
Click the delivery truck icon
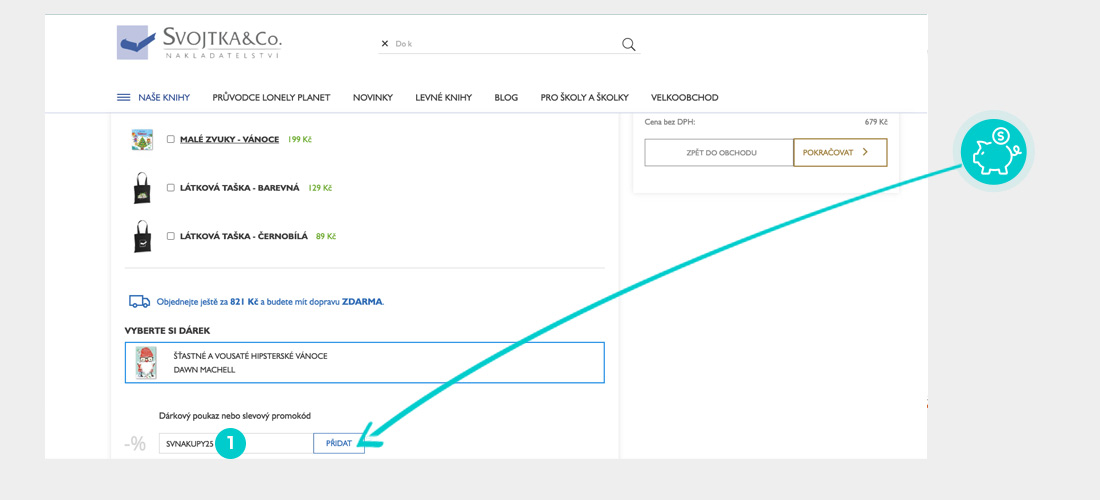(x=139, y=301)
